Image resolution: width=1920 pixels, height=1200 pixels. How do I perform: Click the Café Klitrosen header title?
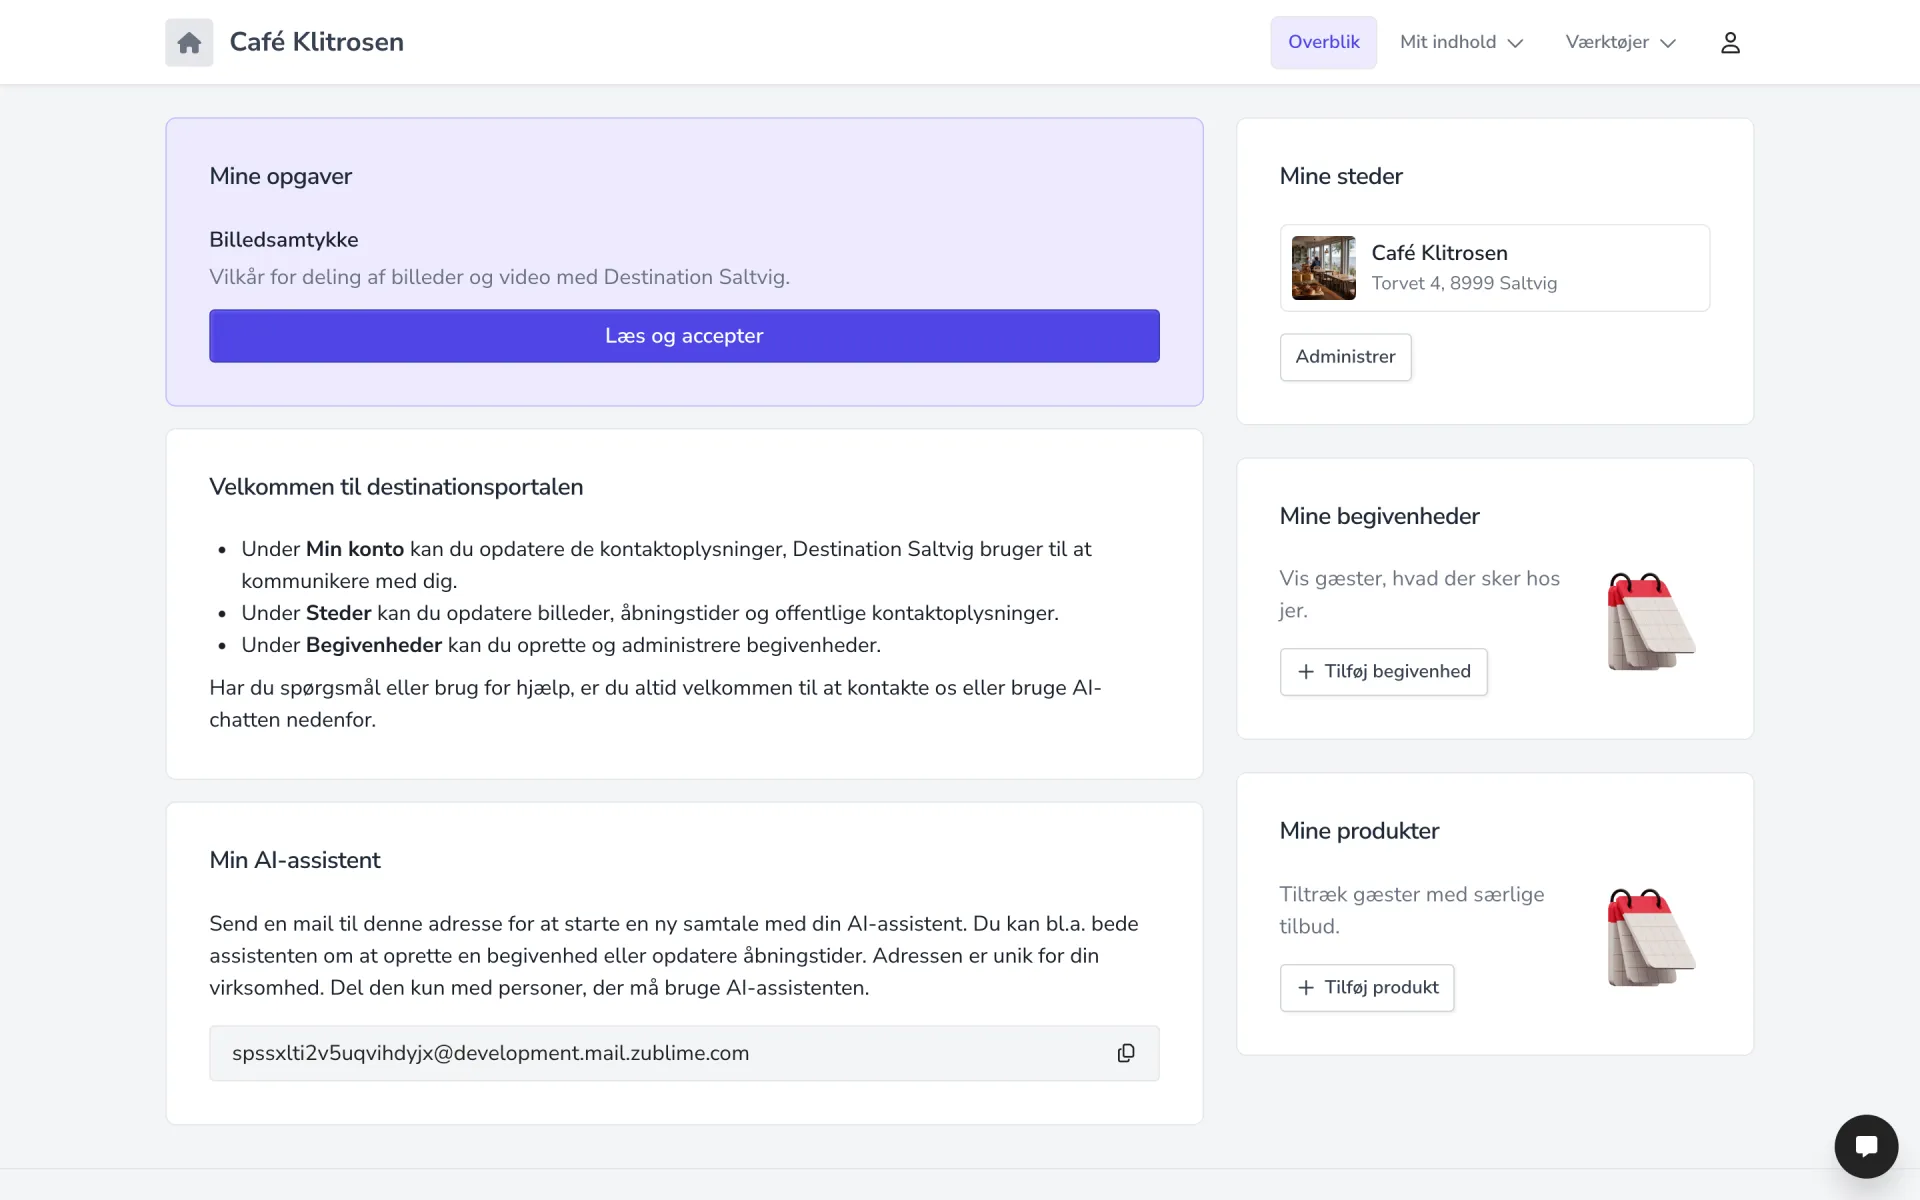(x=317, y=42)
